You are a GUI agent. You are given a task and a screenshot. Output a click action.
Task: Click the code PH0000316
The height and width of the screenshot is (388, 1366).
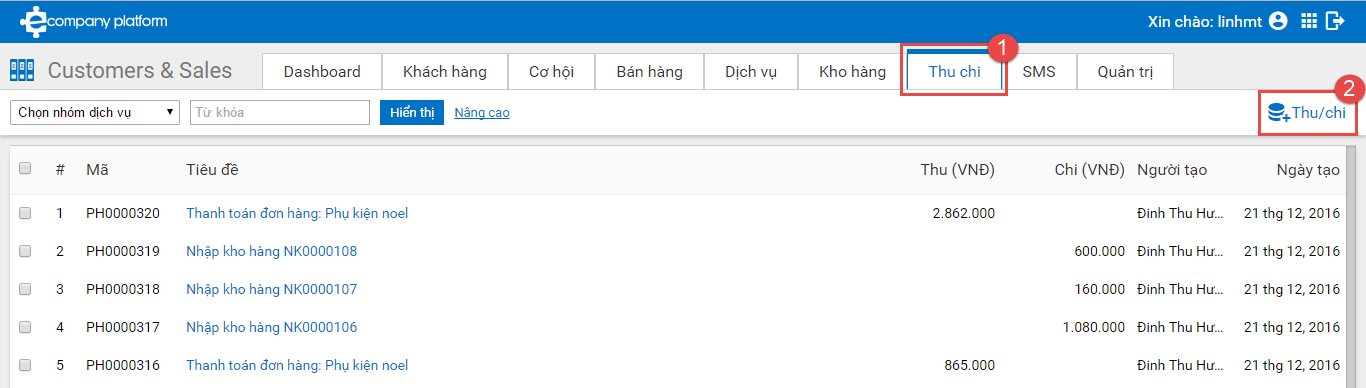click(x=123, y=365)
